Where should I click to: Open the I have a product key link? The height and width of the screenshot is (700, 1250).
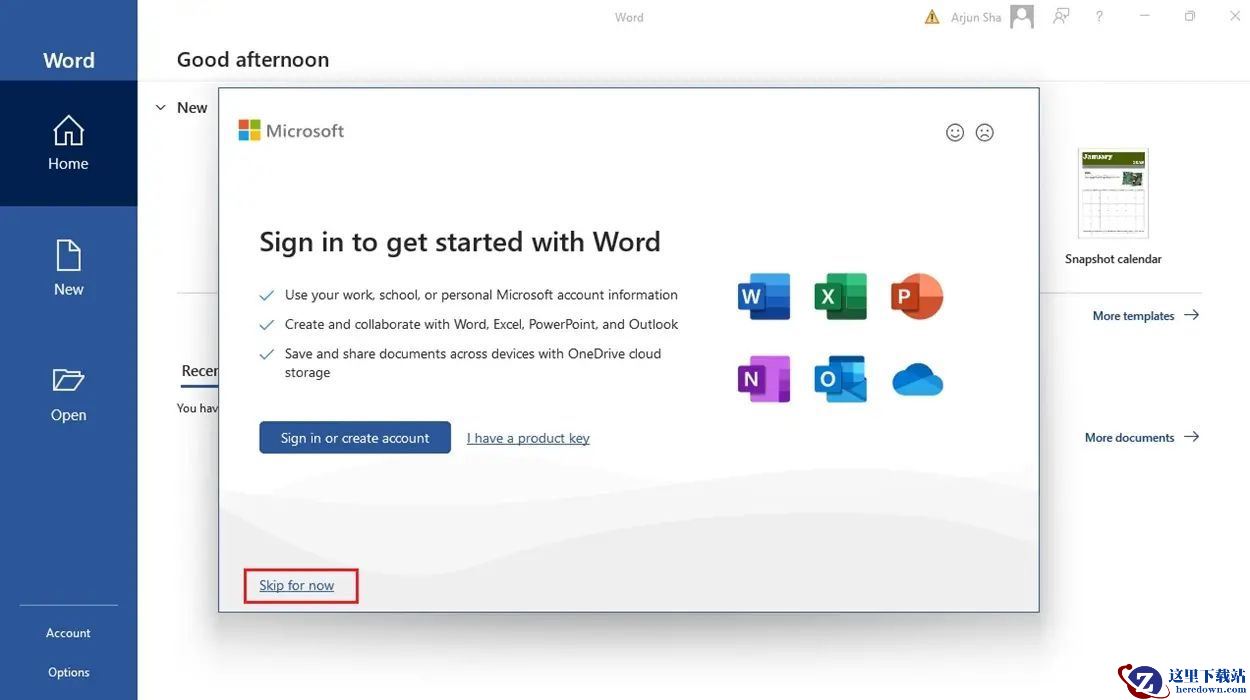[528, 438]
